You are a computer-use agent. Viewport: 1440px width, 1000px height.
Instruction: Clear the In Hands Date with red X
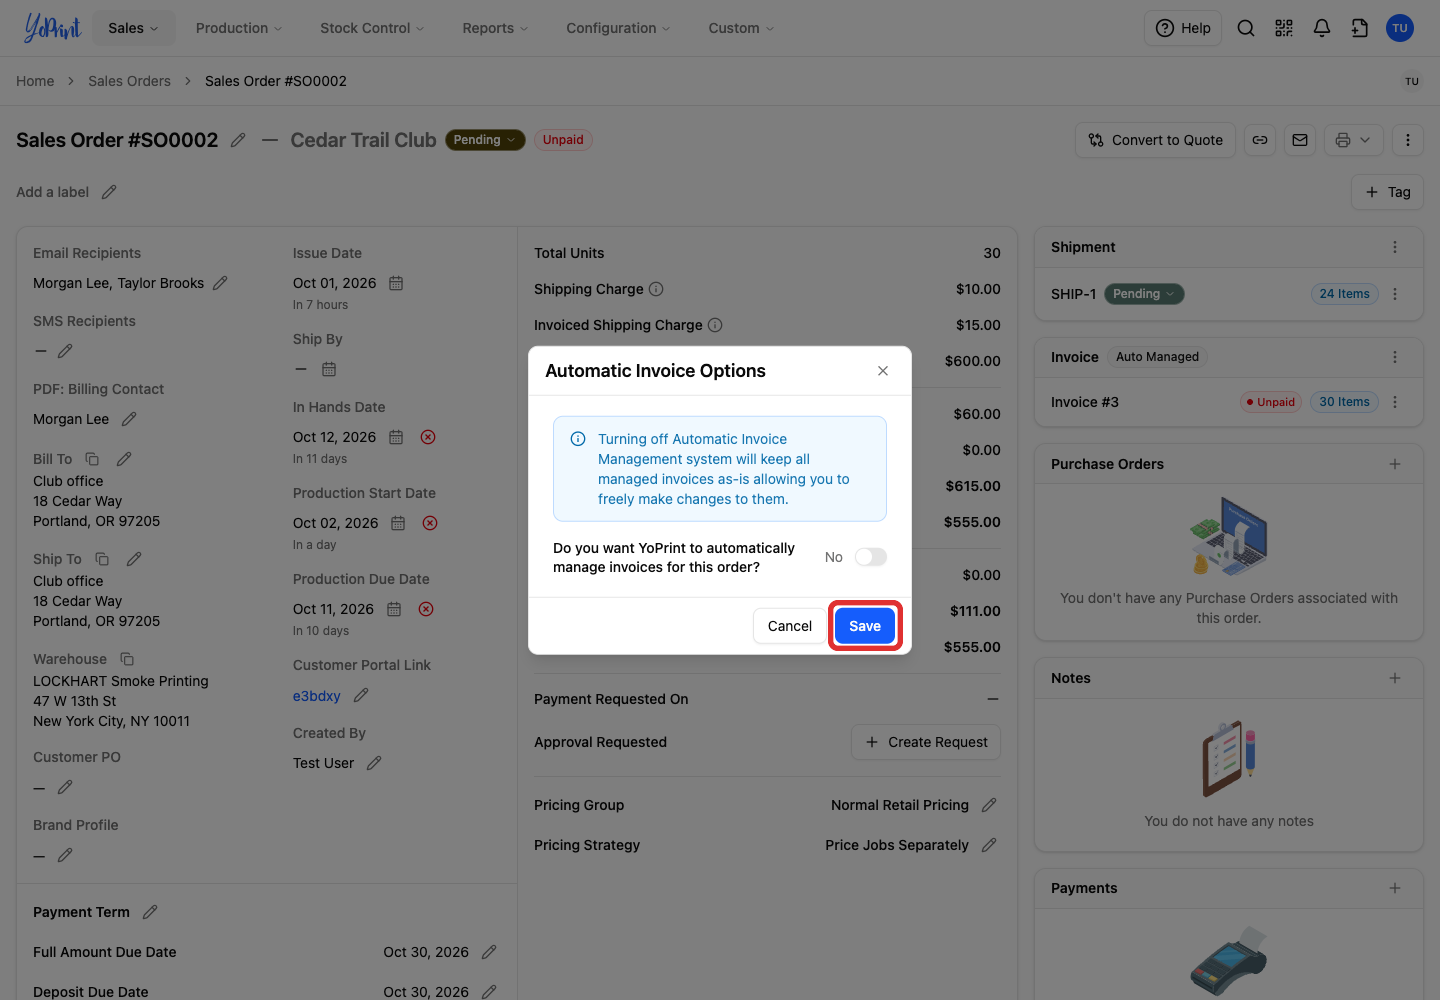pos(428,437)
